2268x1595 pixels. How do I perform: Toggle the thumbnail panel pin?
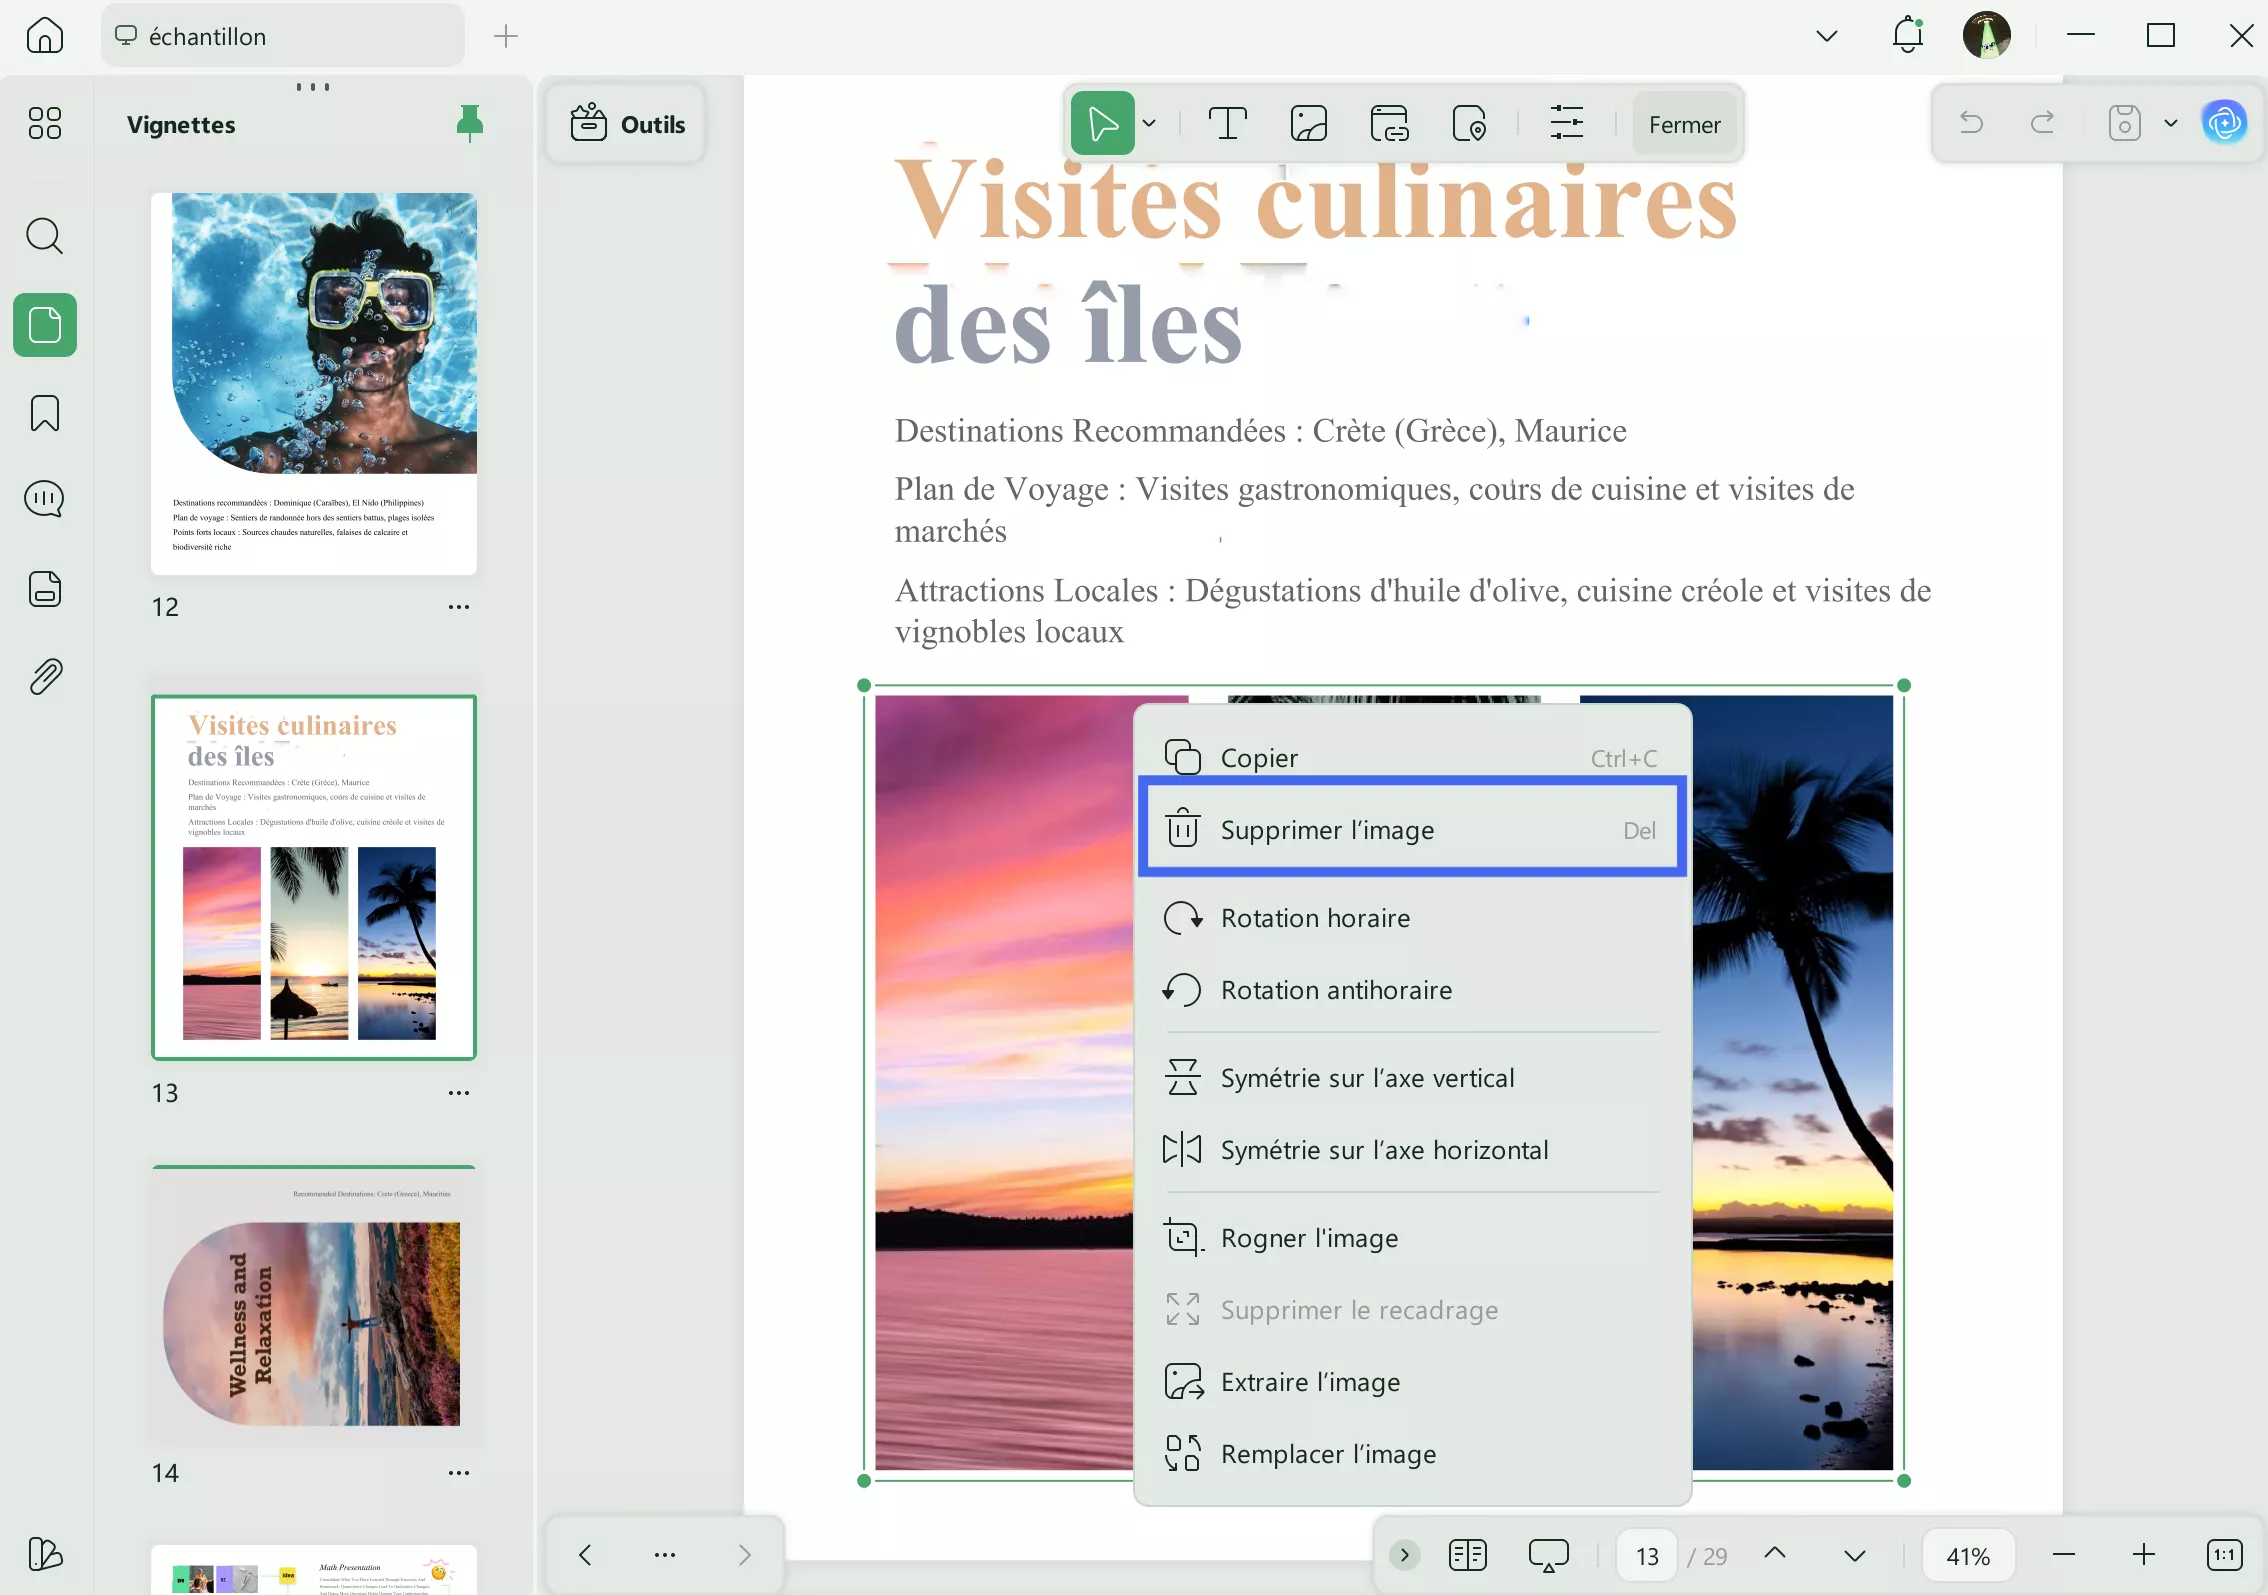[x=469, y=122]
